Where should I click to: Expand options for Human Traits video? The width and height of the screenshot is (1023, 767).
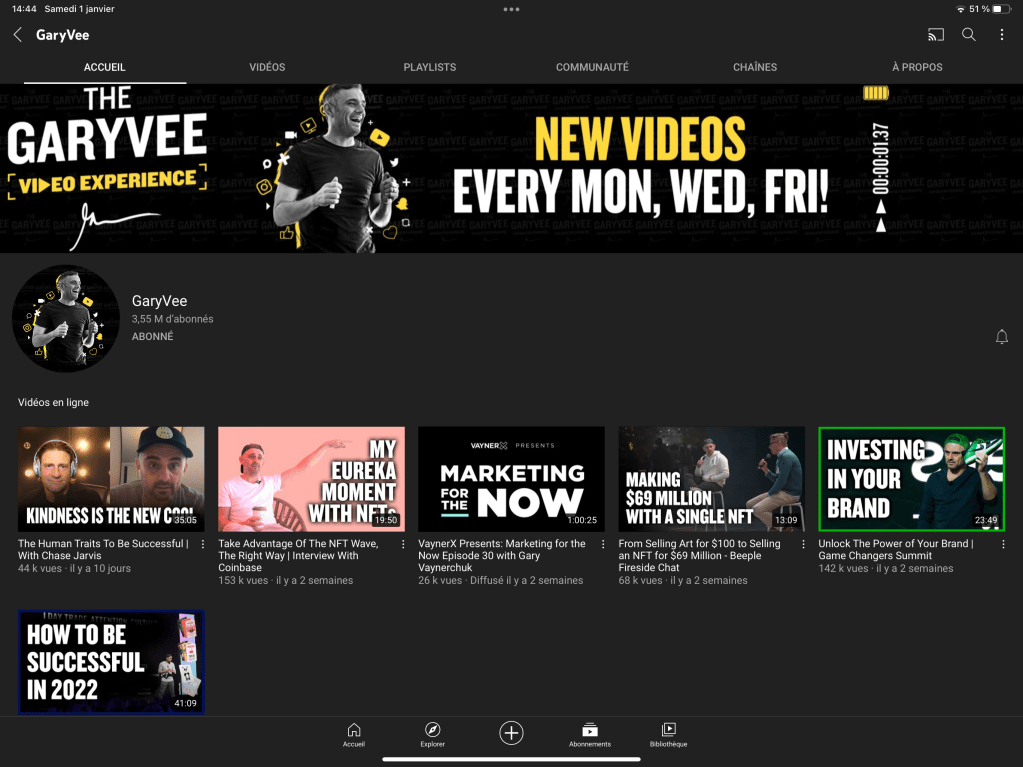tap(203, 545)
